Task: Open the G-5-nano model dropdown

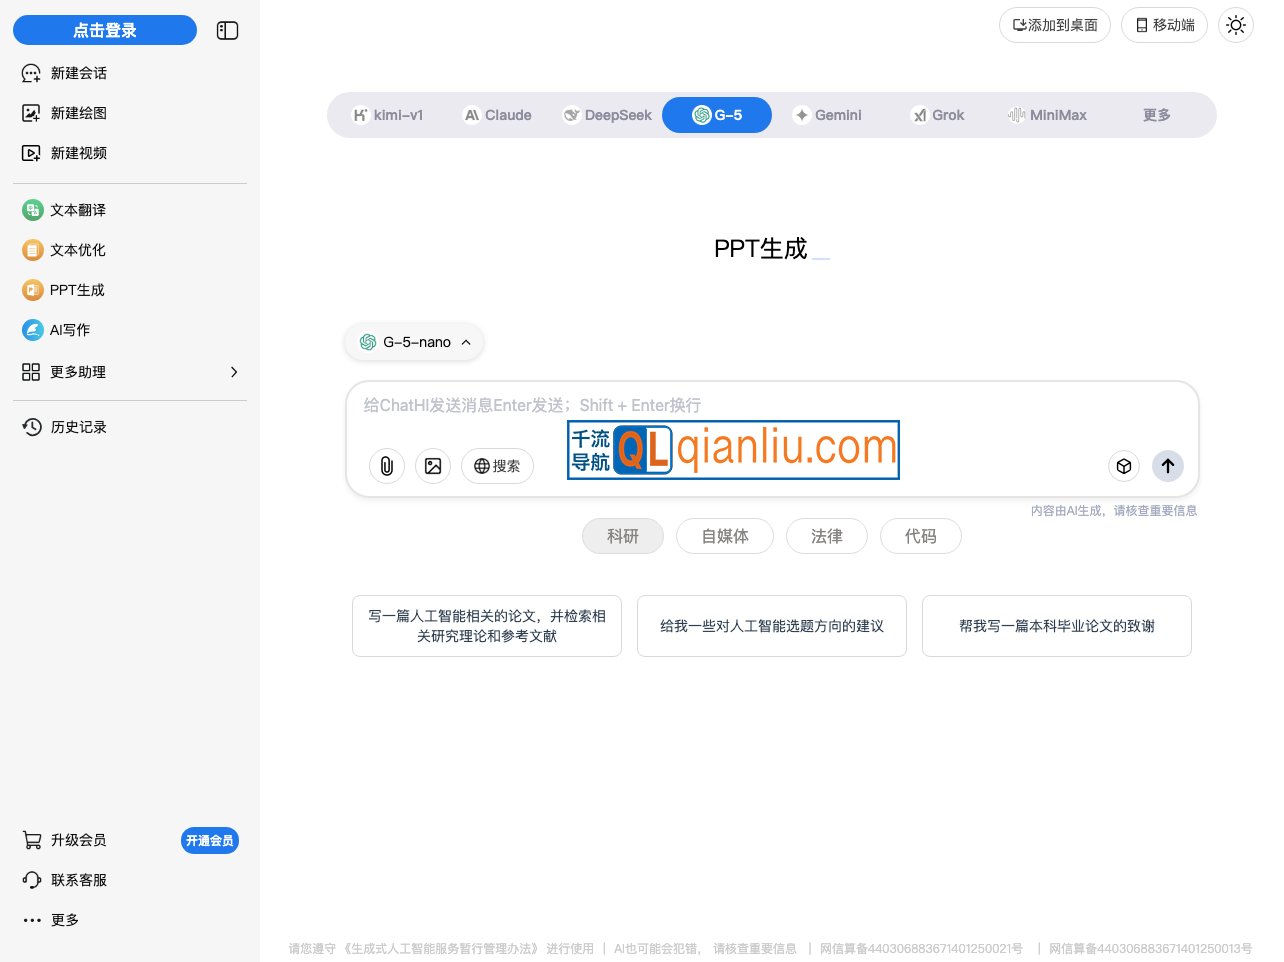Action: point(415,342)
